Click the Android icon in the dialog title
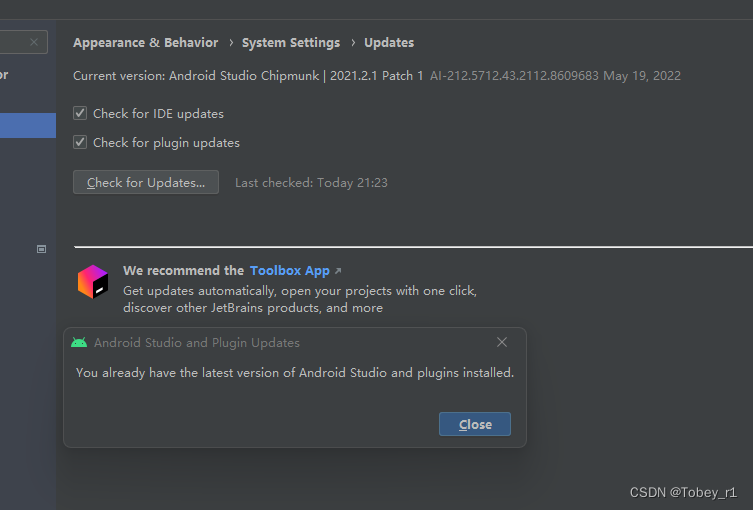The image size is (753, 510). click(x=79, y=342)
